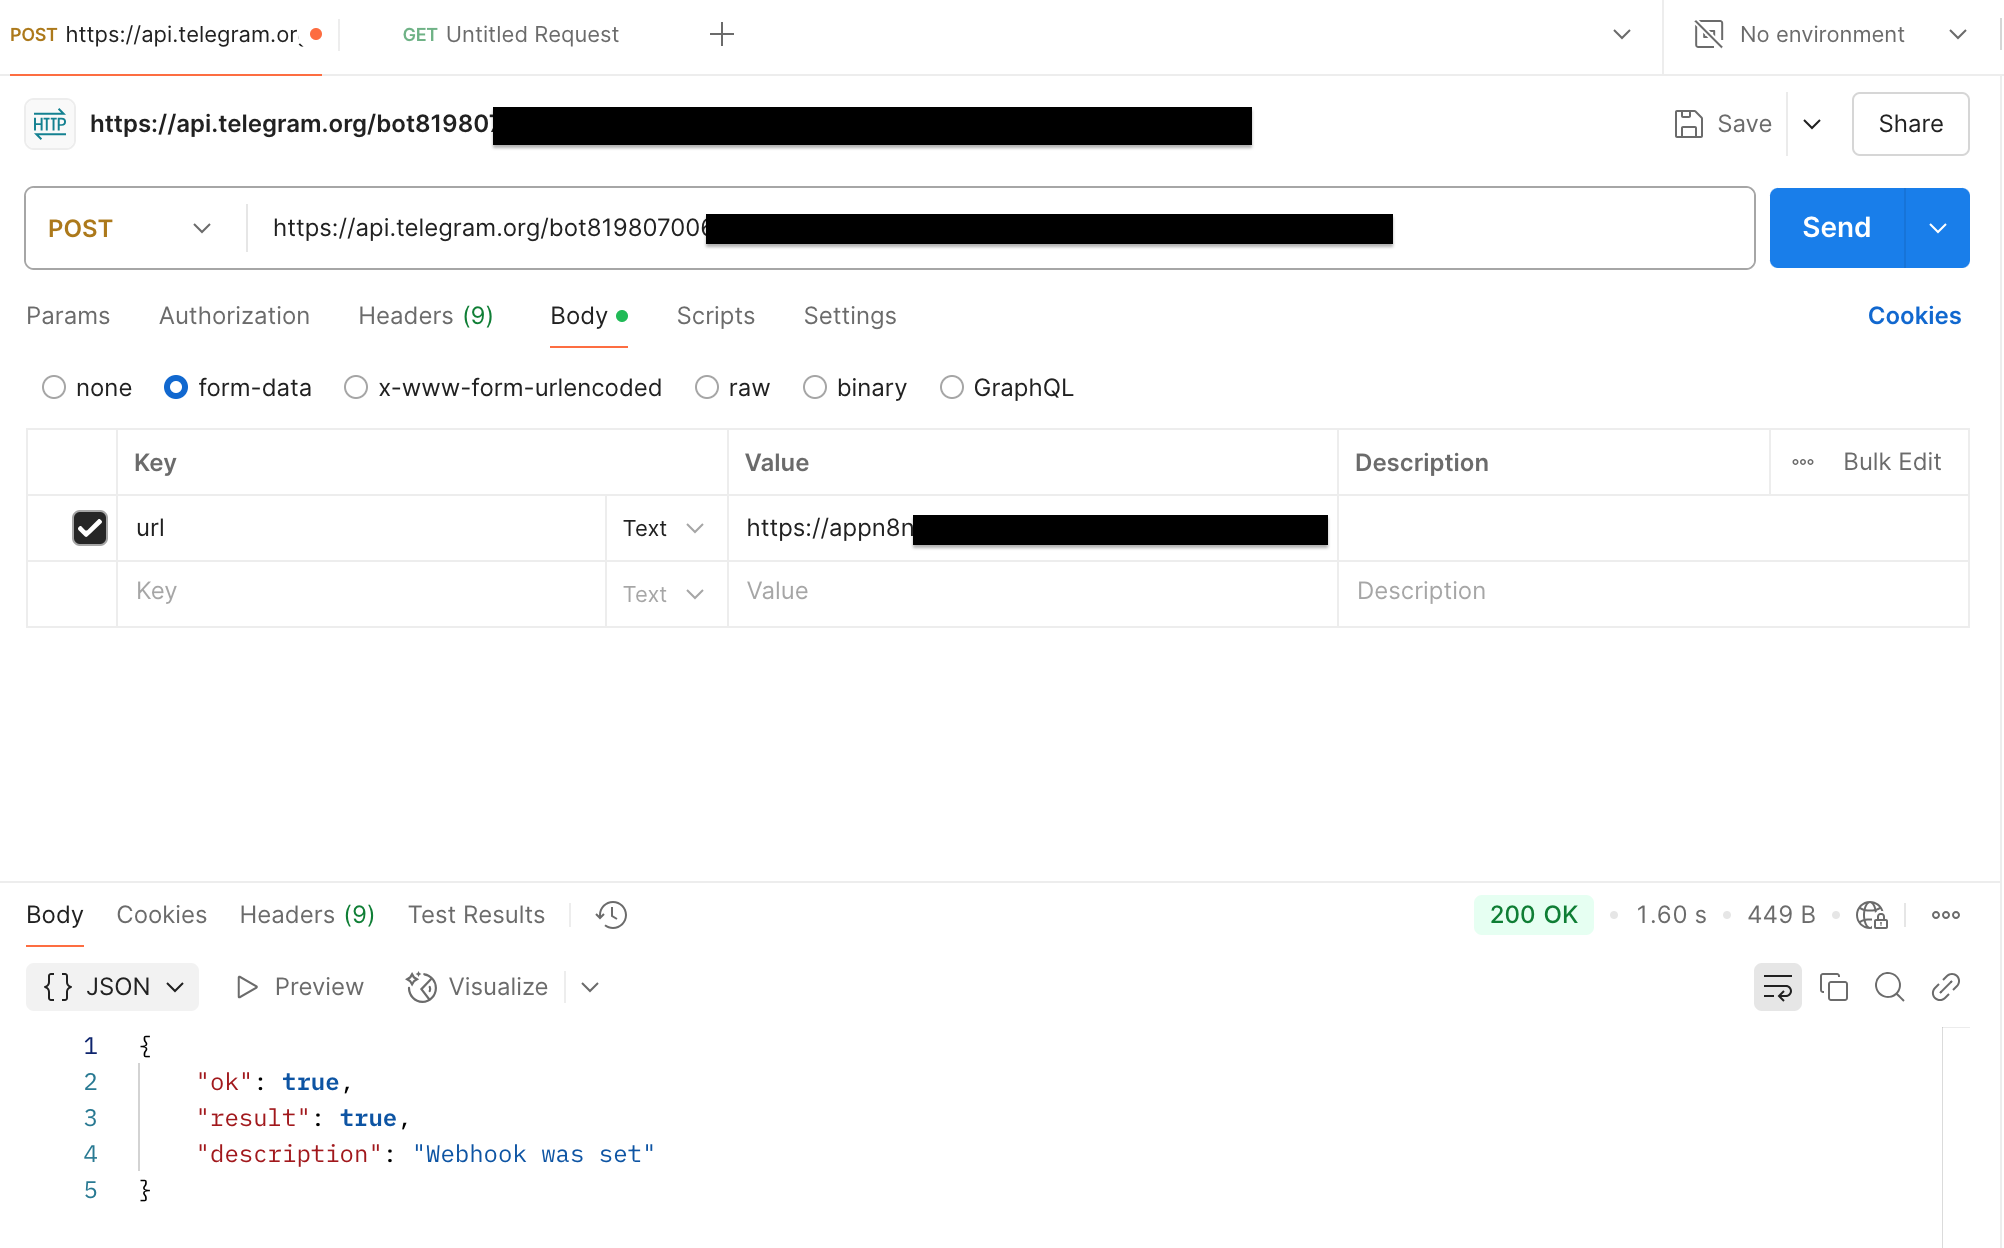Open the empty row Text type dropdown
Screen dimensions: 2004x1248
664,594
